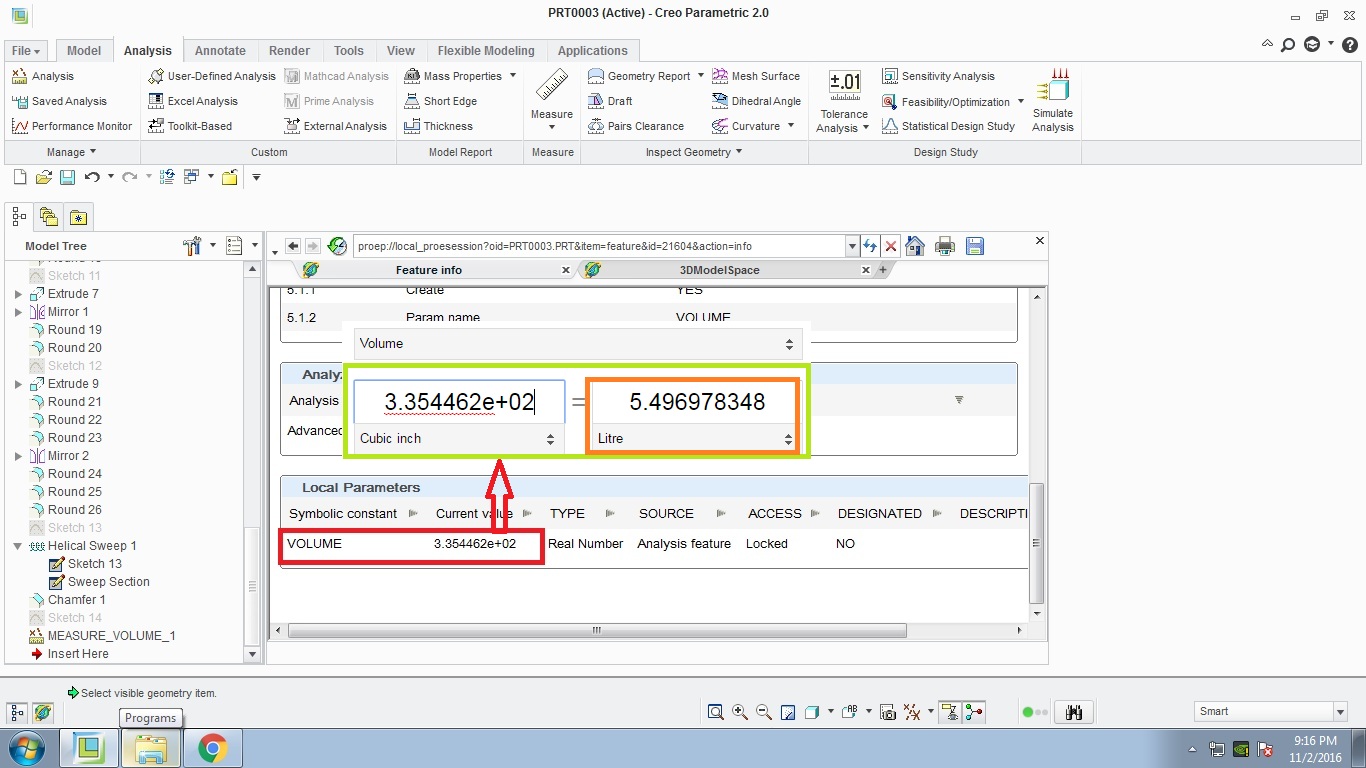Collapse the Helical Sweep 1 feature

pyautogui.click(x=18, y=546)
